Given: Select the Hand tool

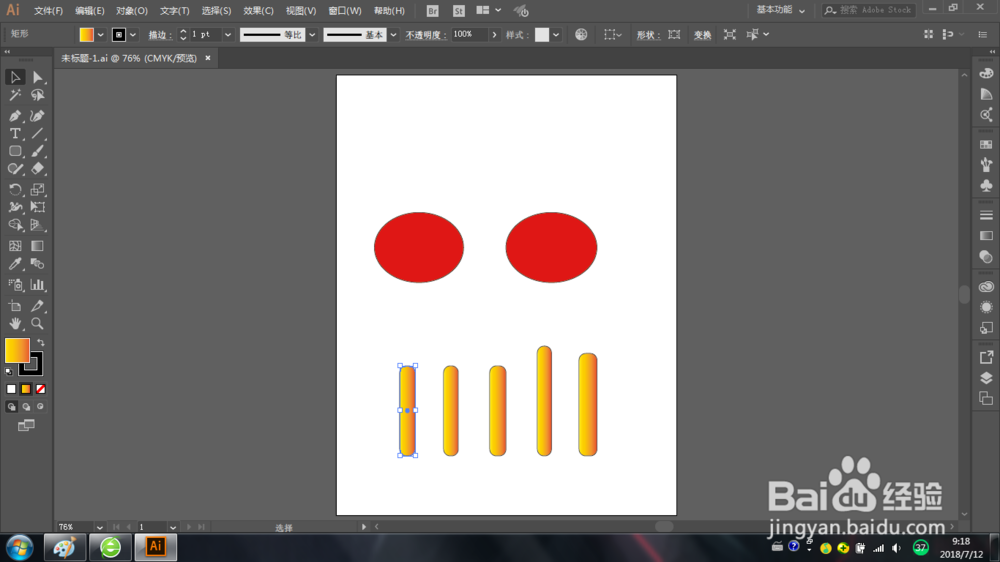Looking at the screenshot, I should tap(15, 324).
